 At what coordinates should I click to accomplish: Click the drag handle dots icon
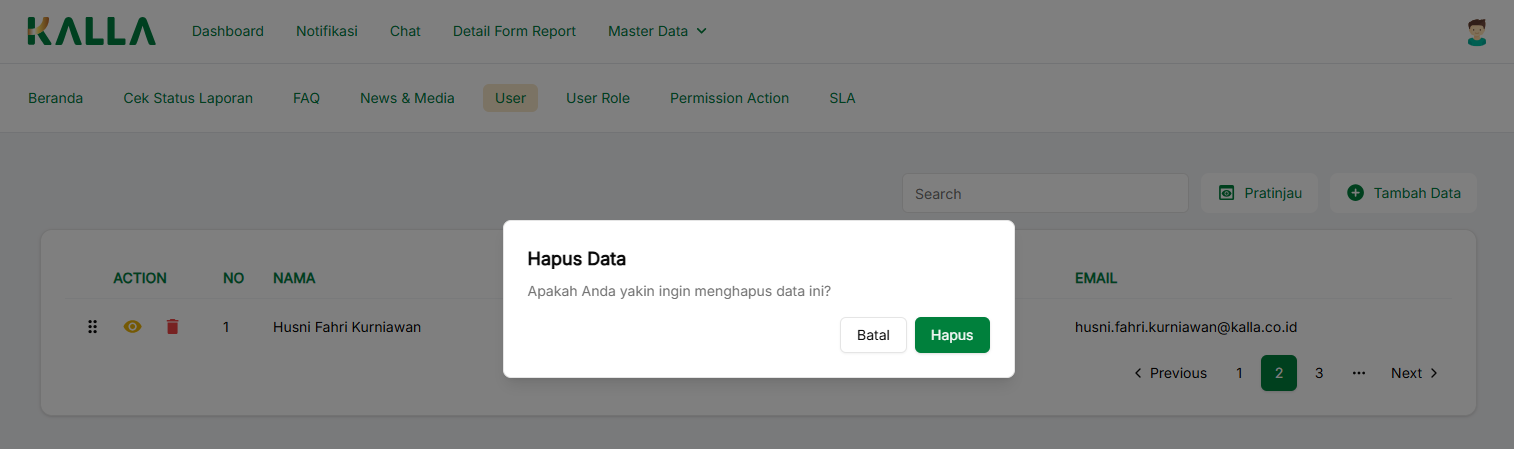[92, 327]
